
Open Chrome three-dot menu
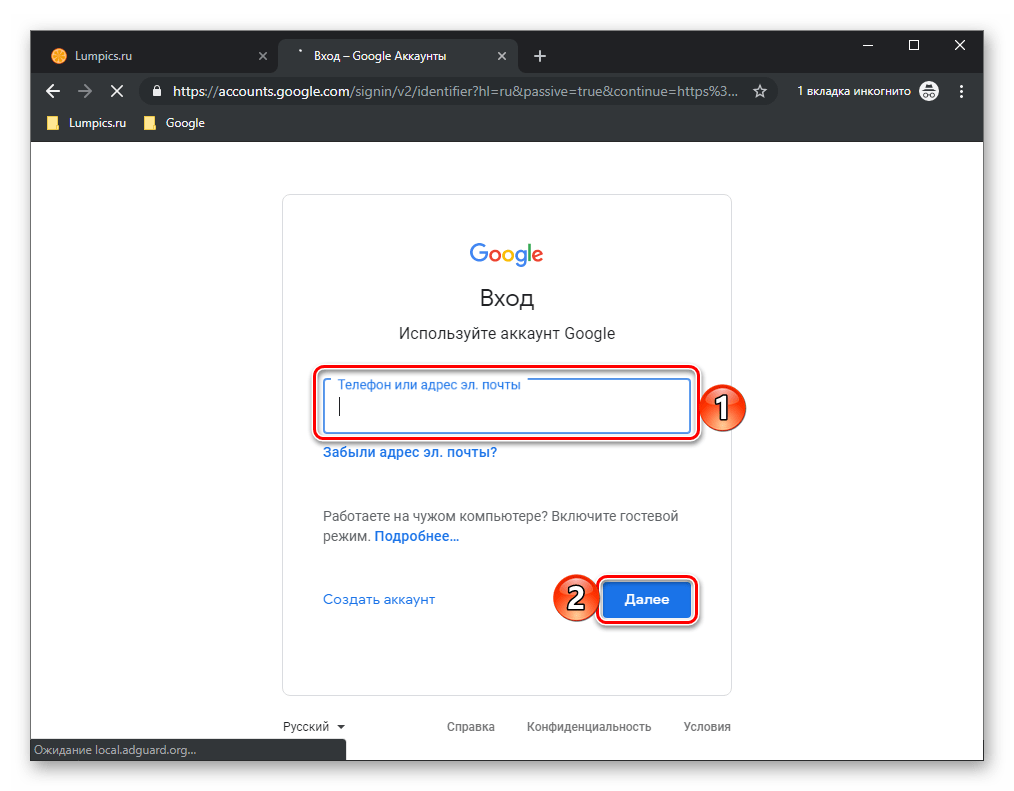point(962,91)
